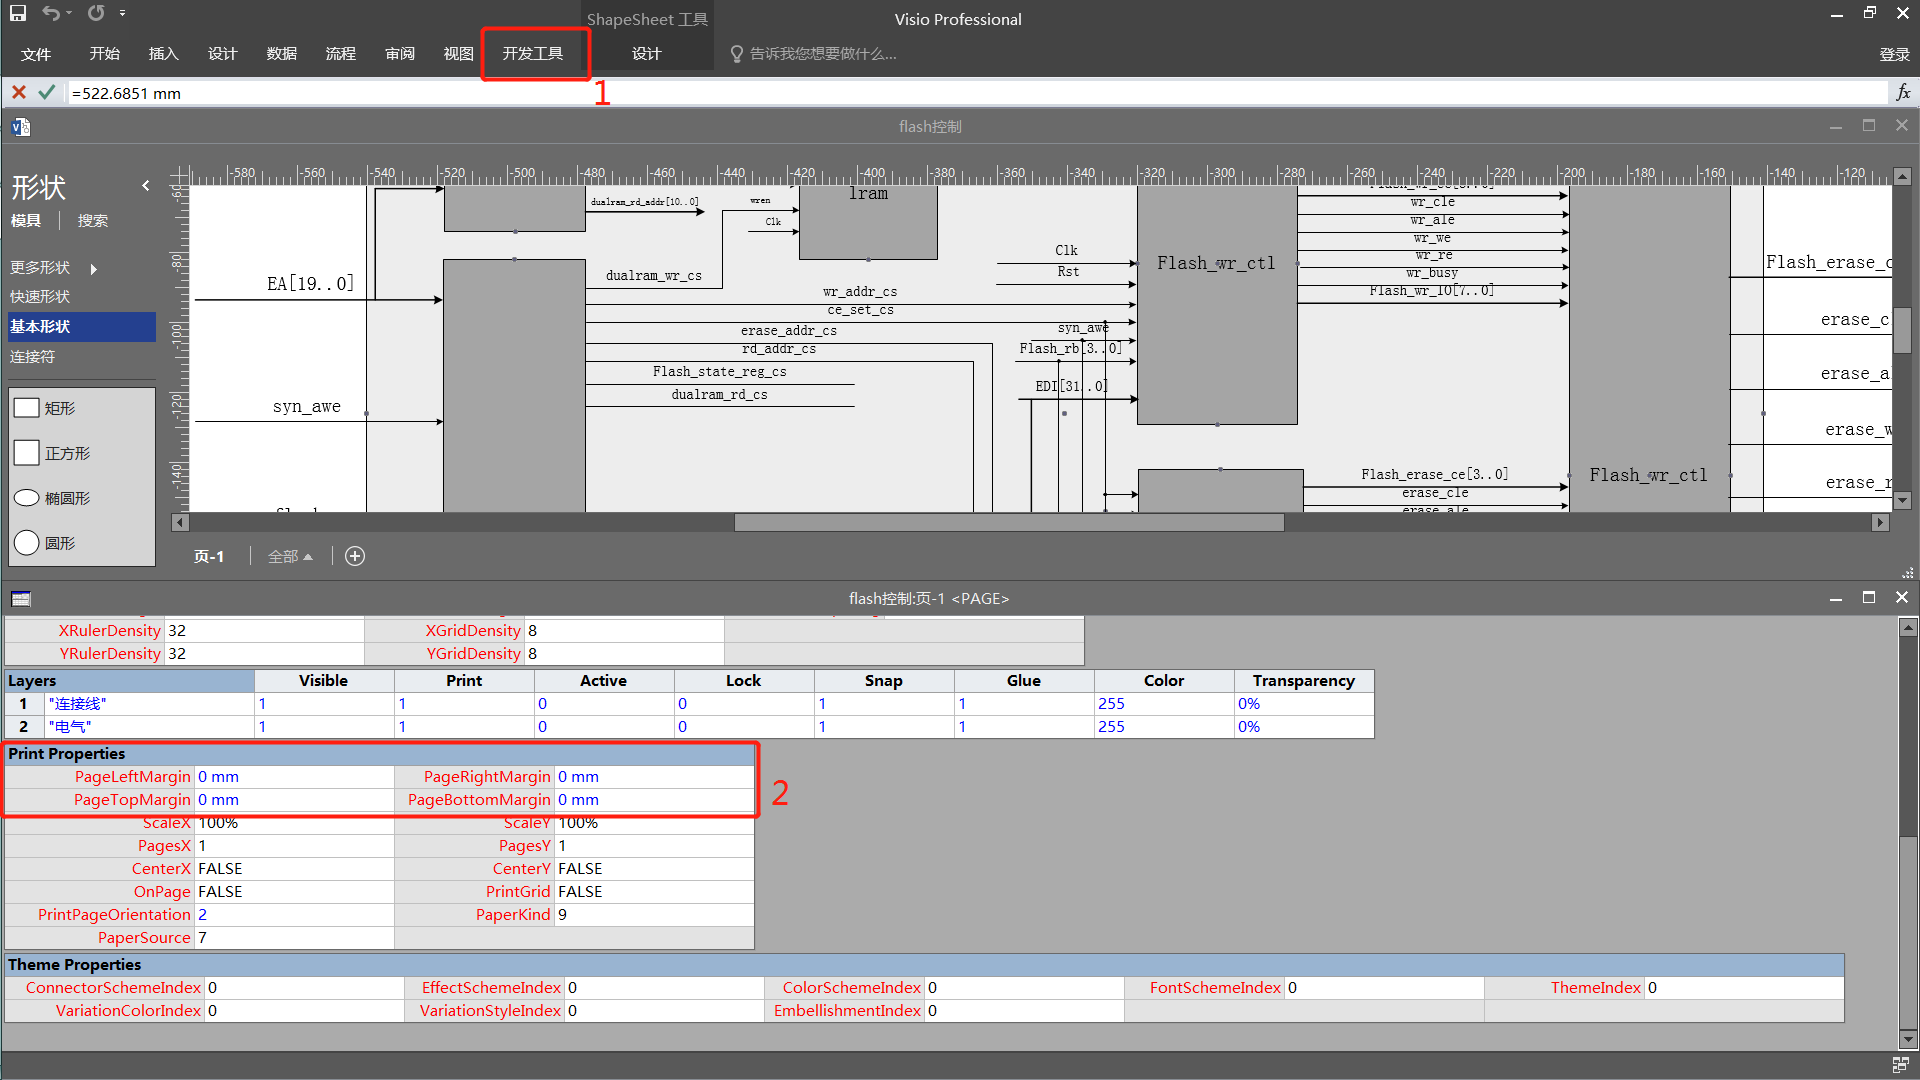Screen dimensions: 1920x1080
Task: Open the 审阅 ribbon tab
Action: [x=399, y=54]
